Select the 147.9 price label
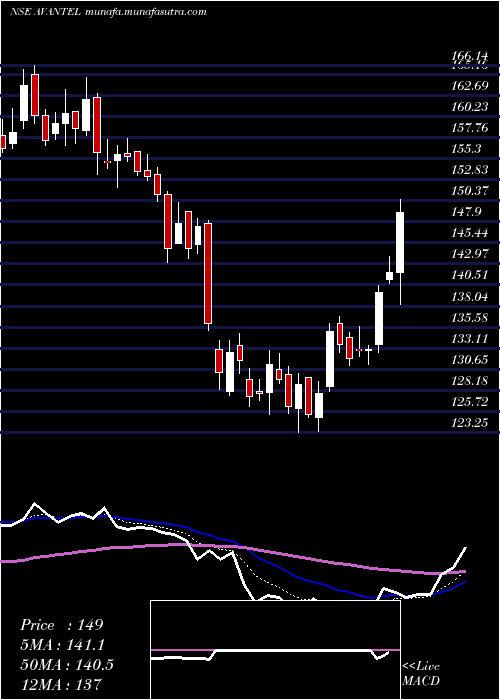Screen dimensions: 500x700 (x=466, y=212)
